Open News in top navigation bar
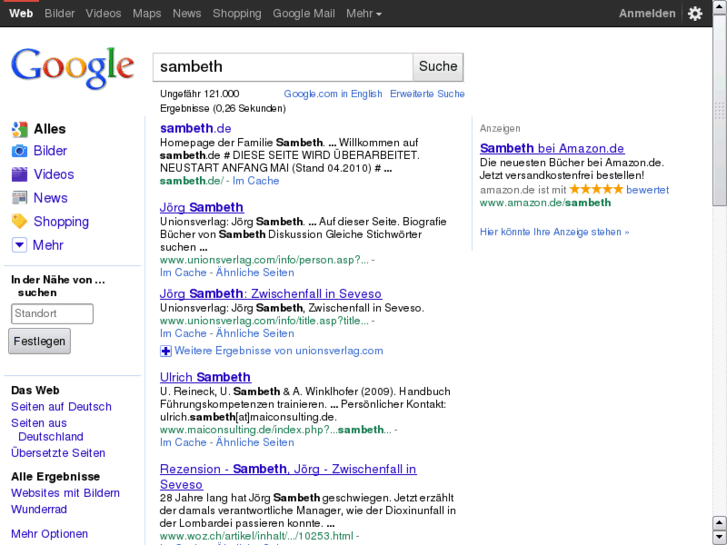Image resolution: width=727 pixels, height=545 pixels. (186, 13)
